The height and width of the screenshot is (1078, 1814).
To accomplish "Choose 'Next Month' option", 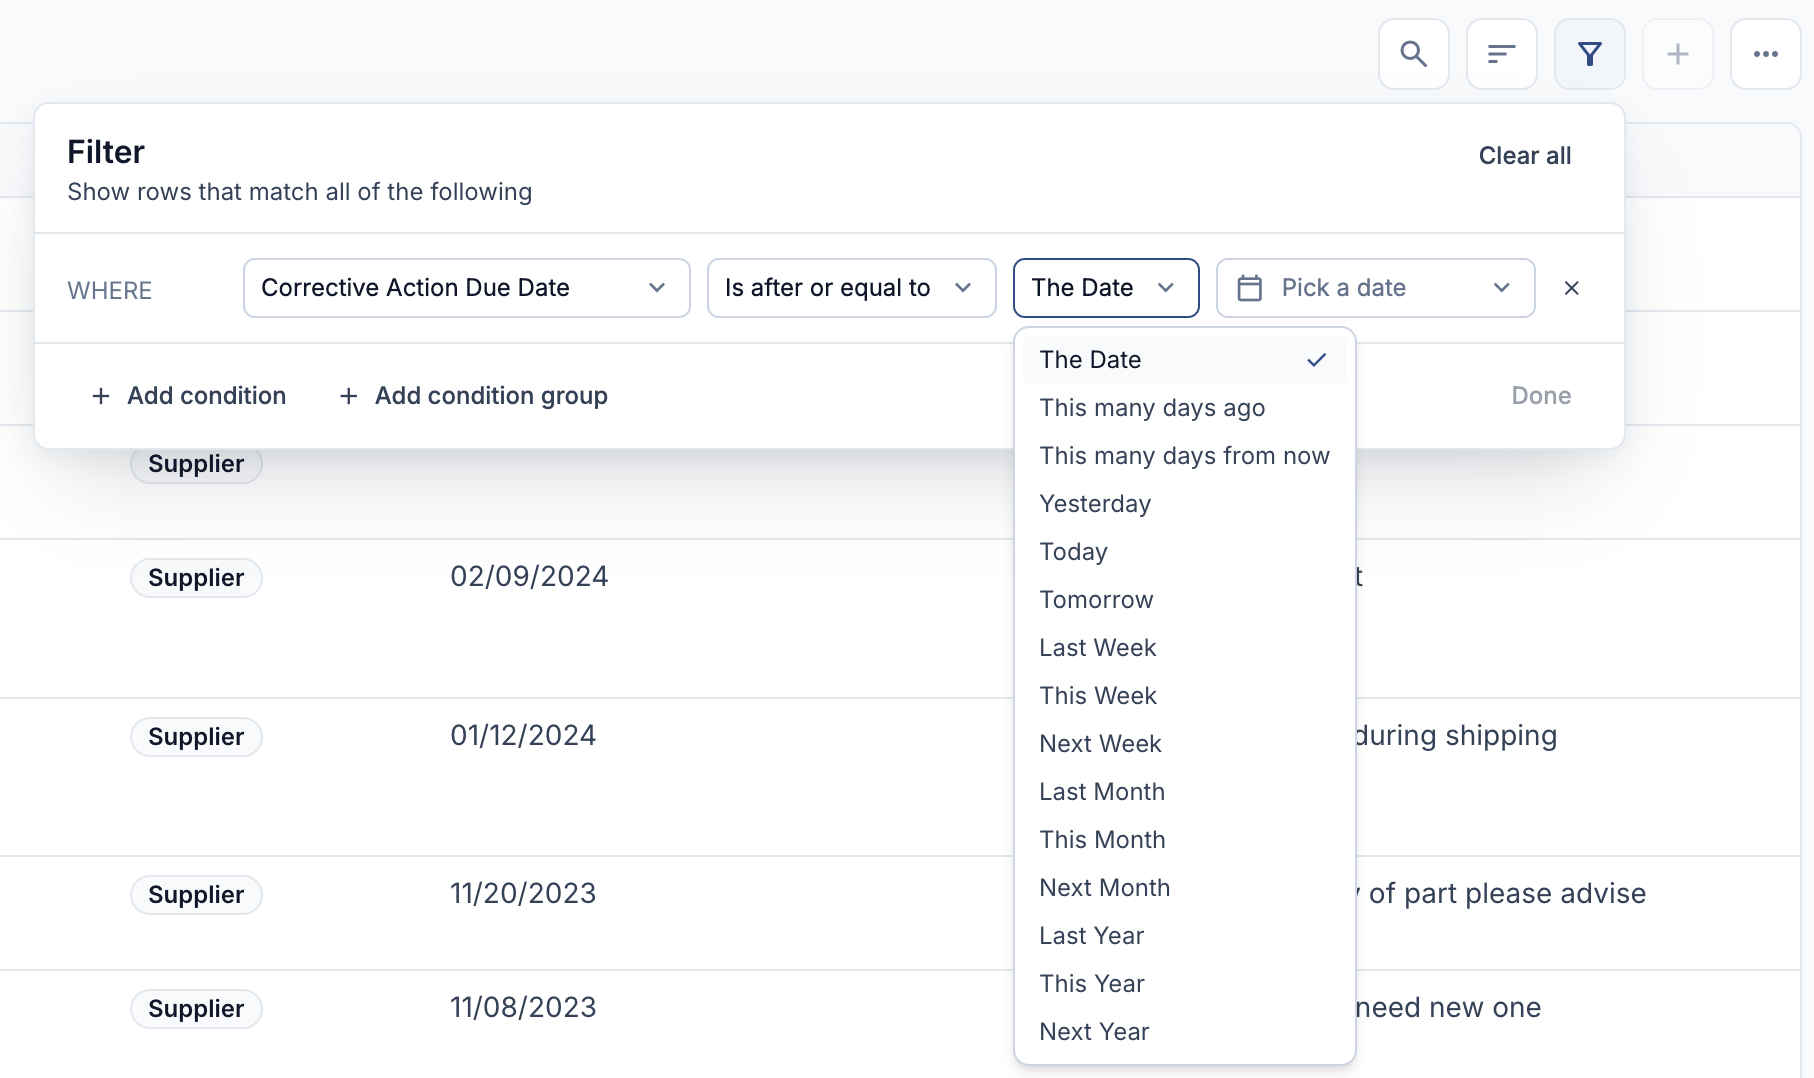I will [1184, 888].
